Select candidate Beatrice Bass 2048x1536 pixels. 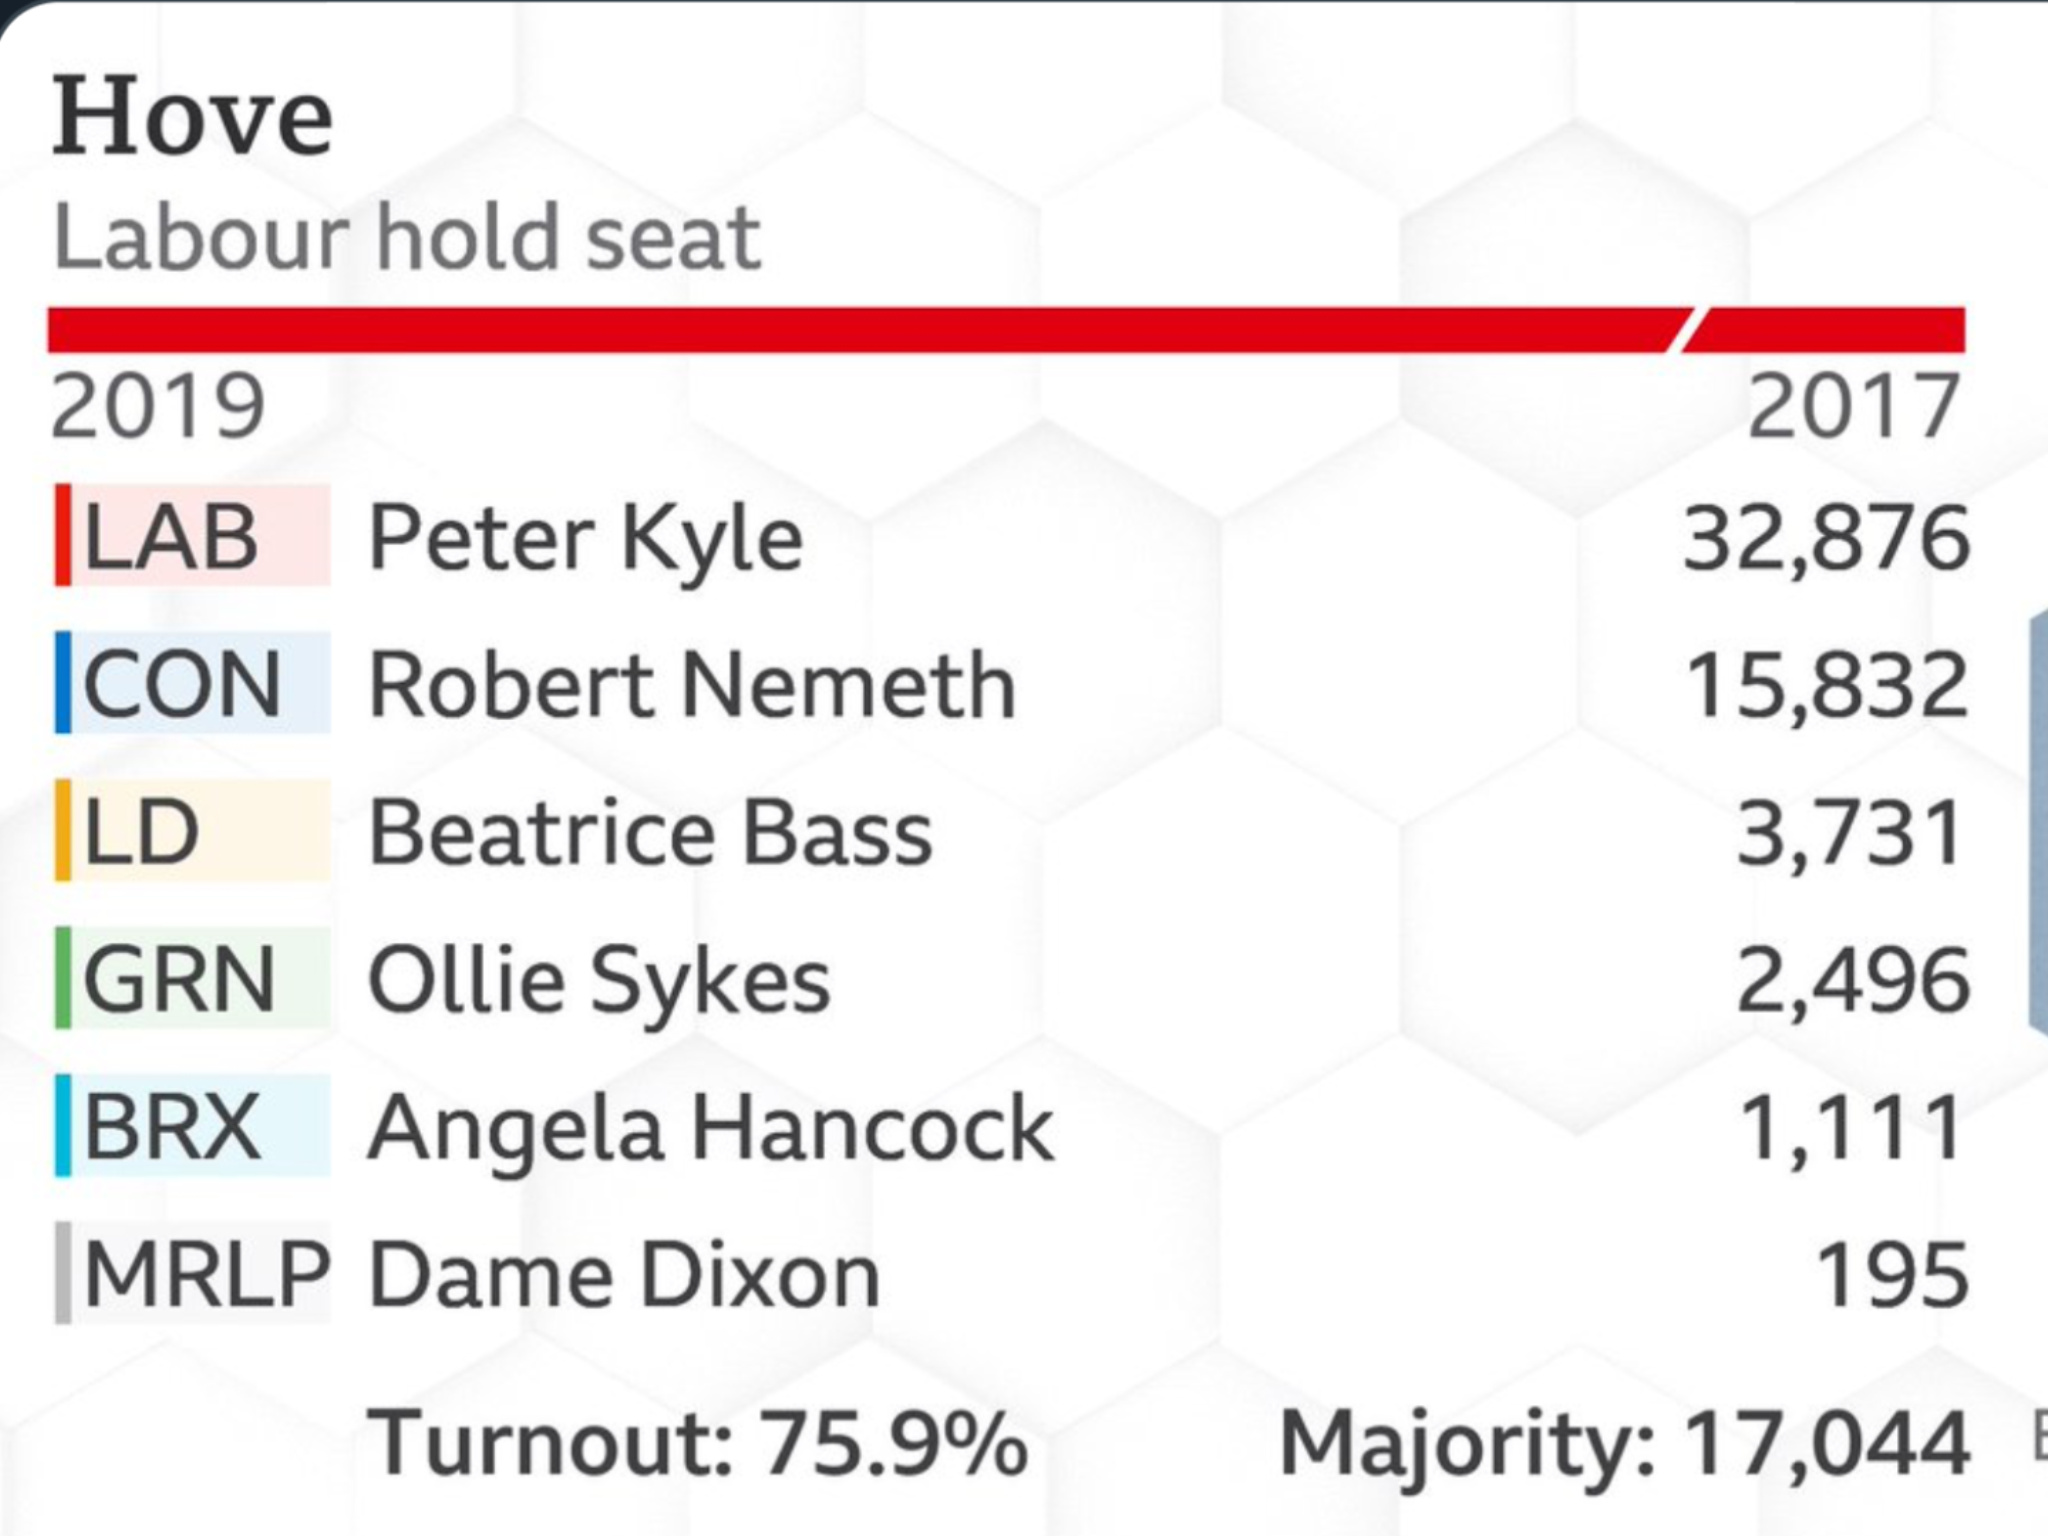coord(650,832)
